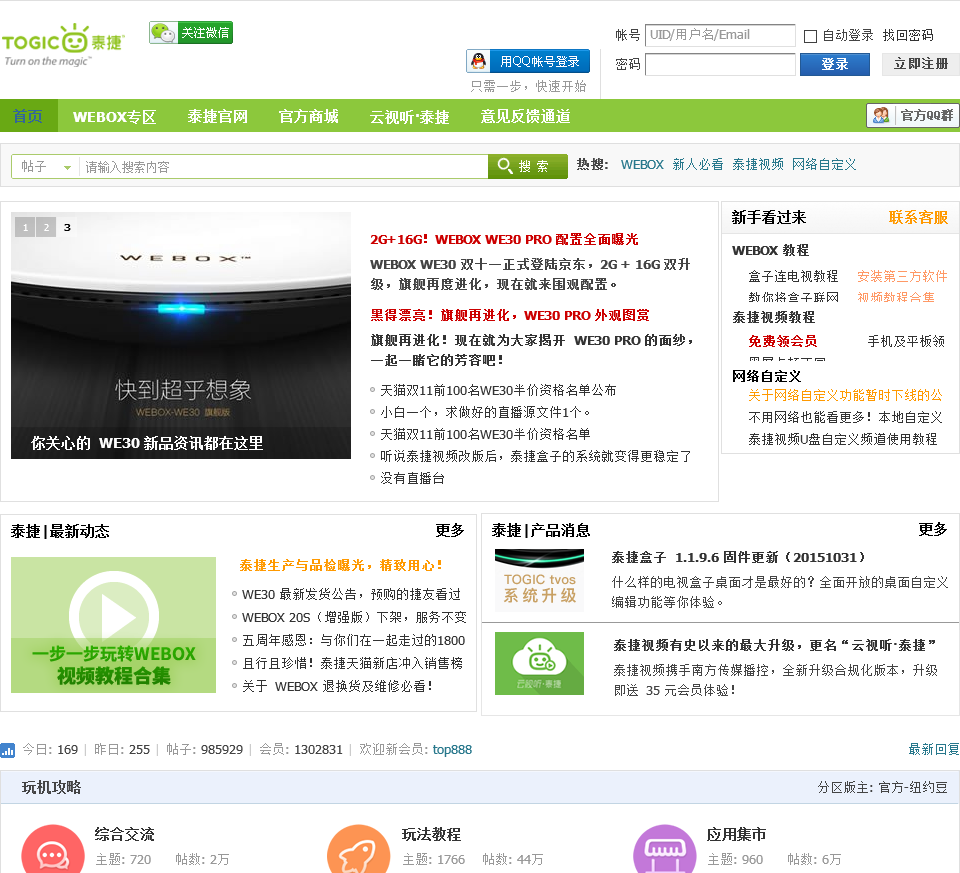
Task: Focus the 帐号 username input field
Action: pyautogui.click(x=720, y=35)
